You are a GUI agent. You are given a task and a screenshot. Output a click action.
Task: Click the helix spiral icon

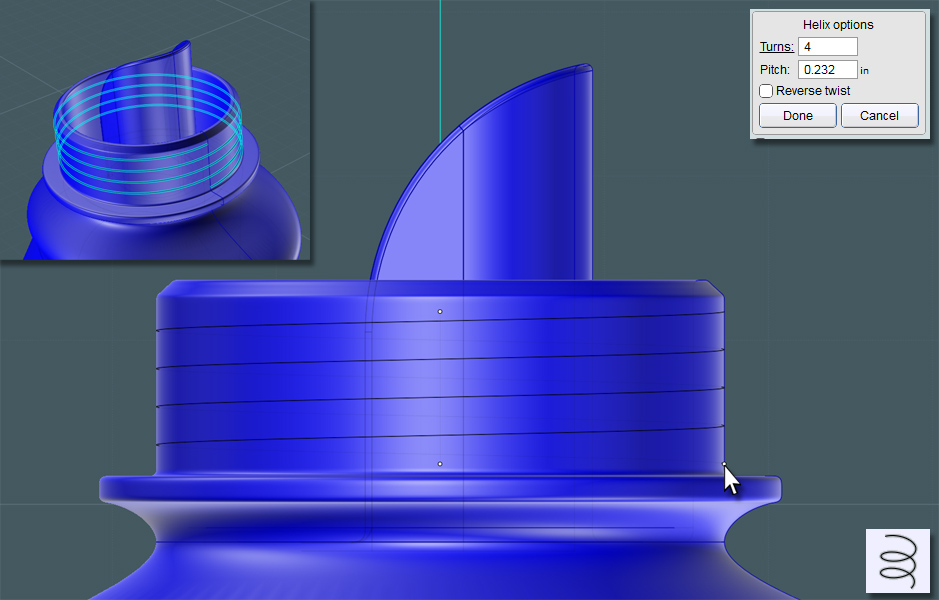898,560
